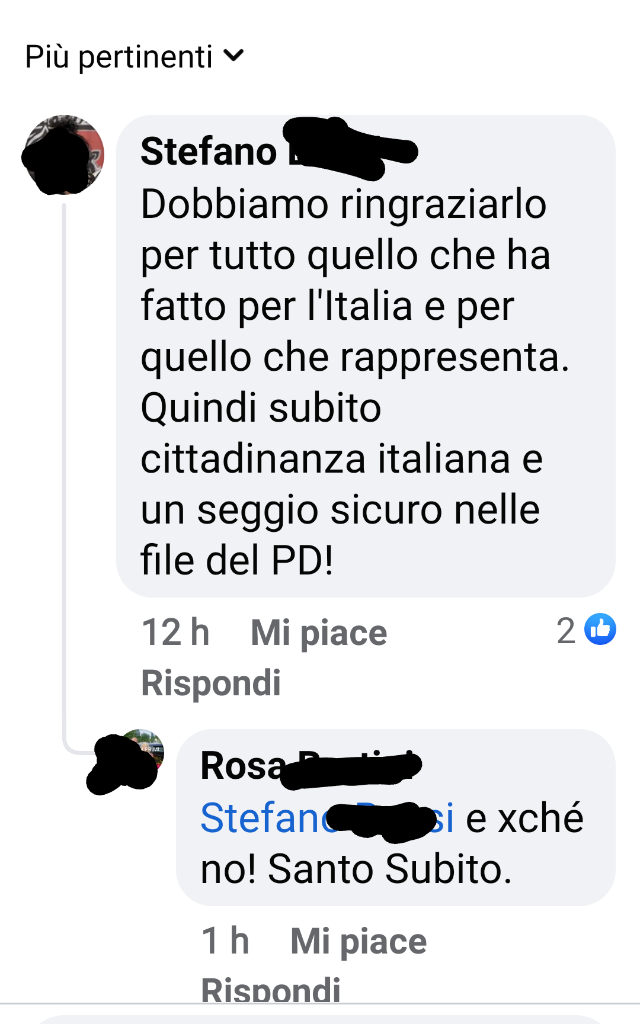Open Stefano's profile picture
640x1024 pixels.
click(x=63, y=155)
